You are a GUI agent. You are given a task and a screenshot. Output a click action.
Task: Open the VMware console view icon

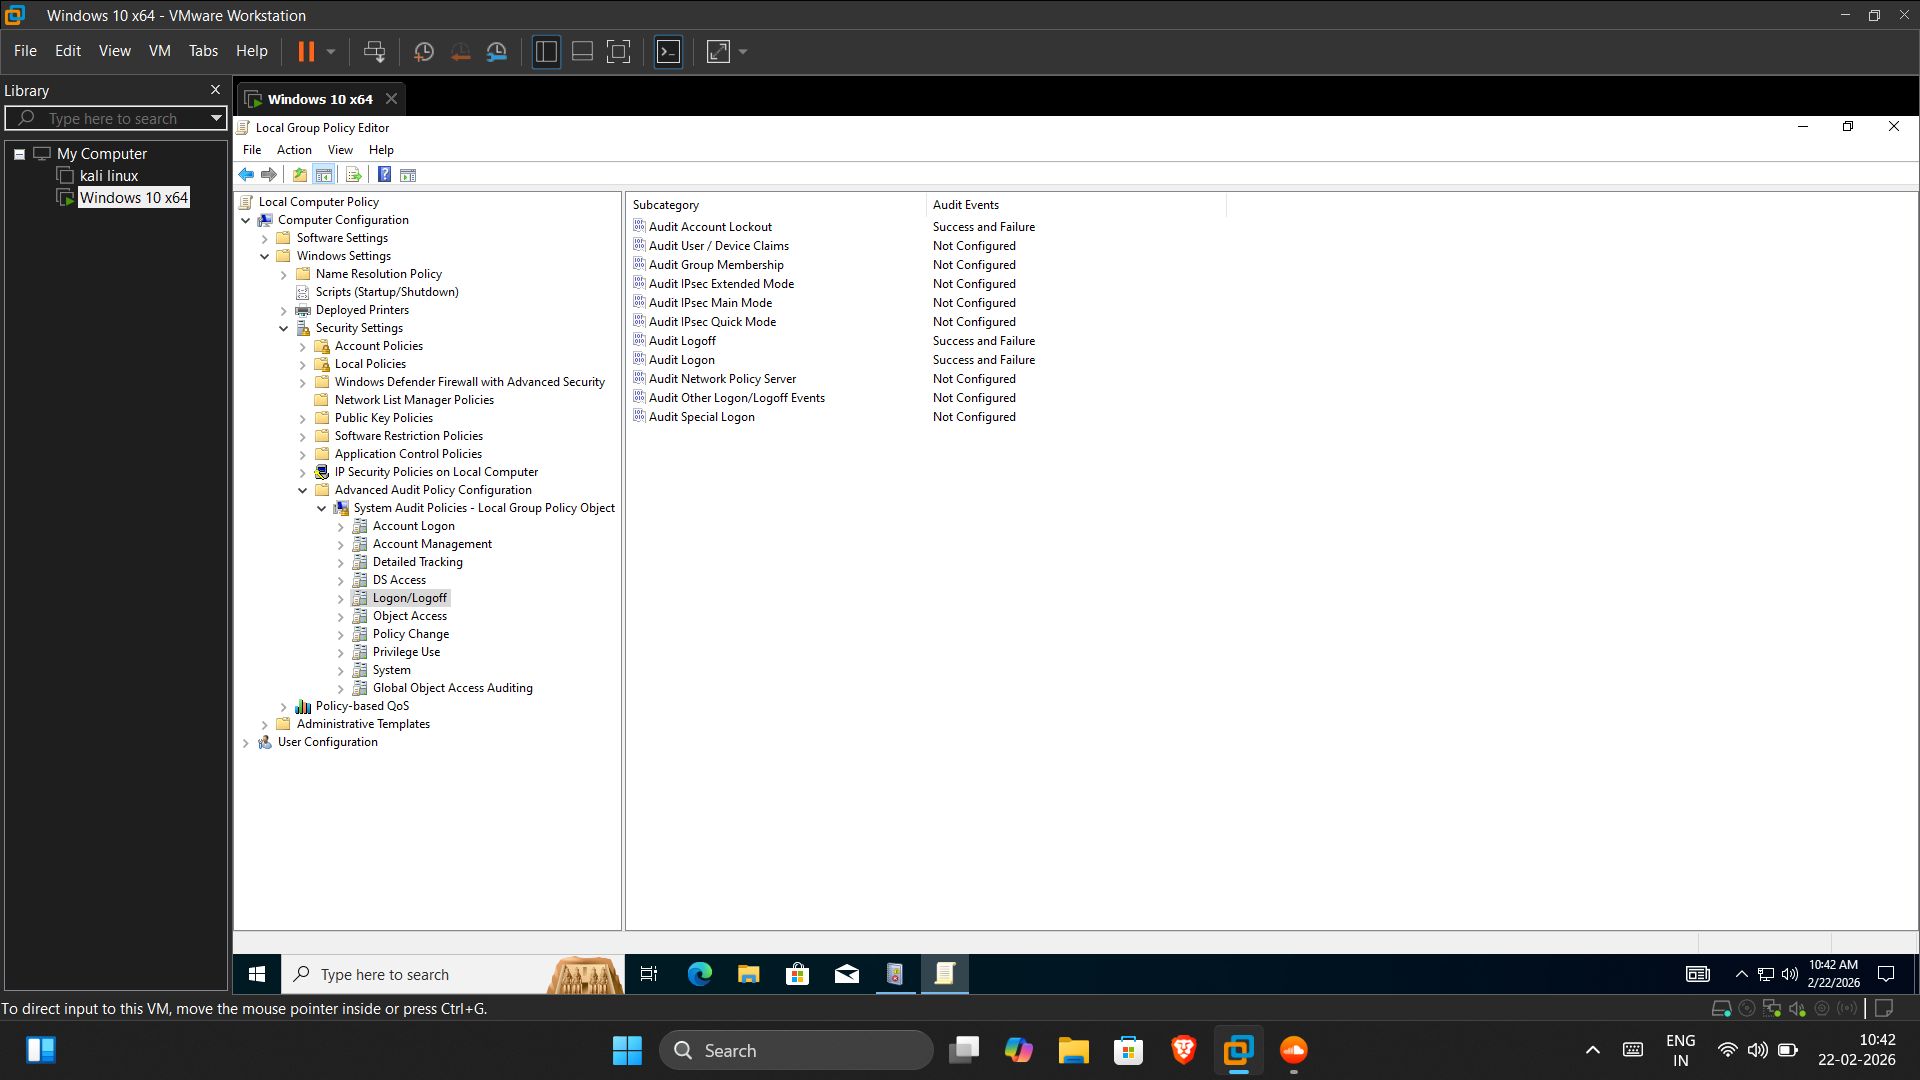pos(668,51)
